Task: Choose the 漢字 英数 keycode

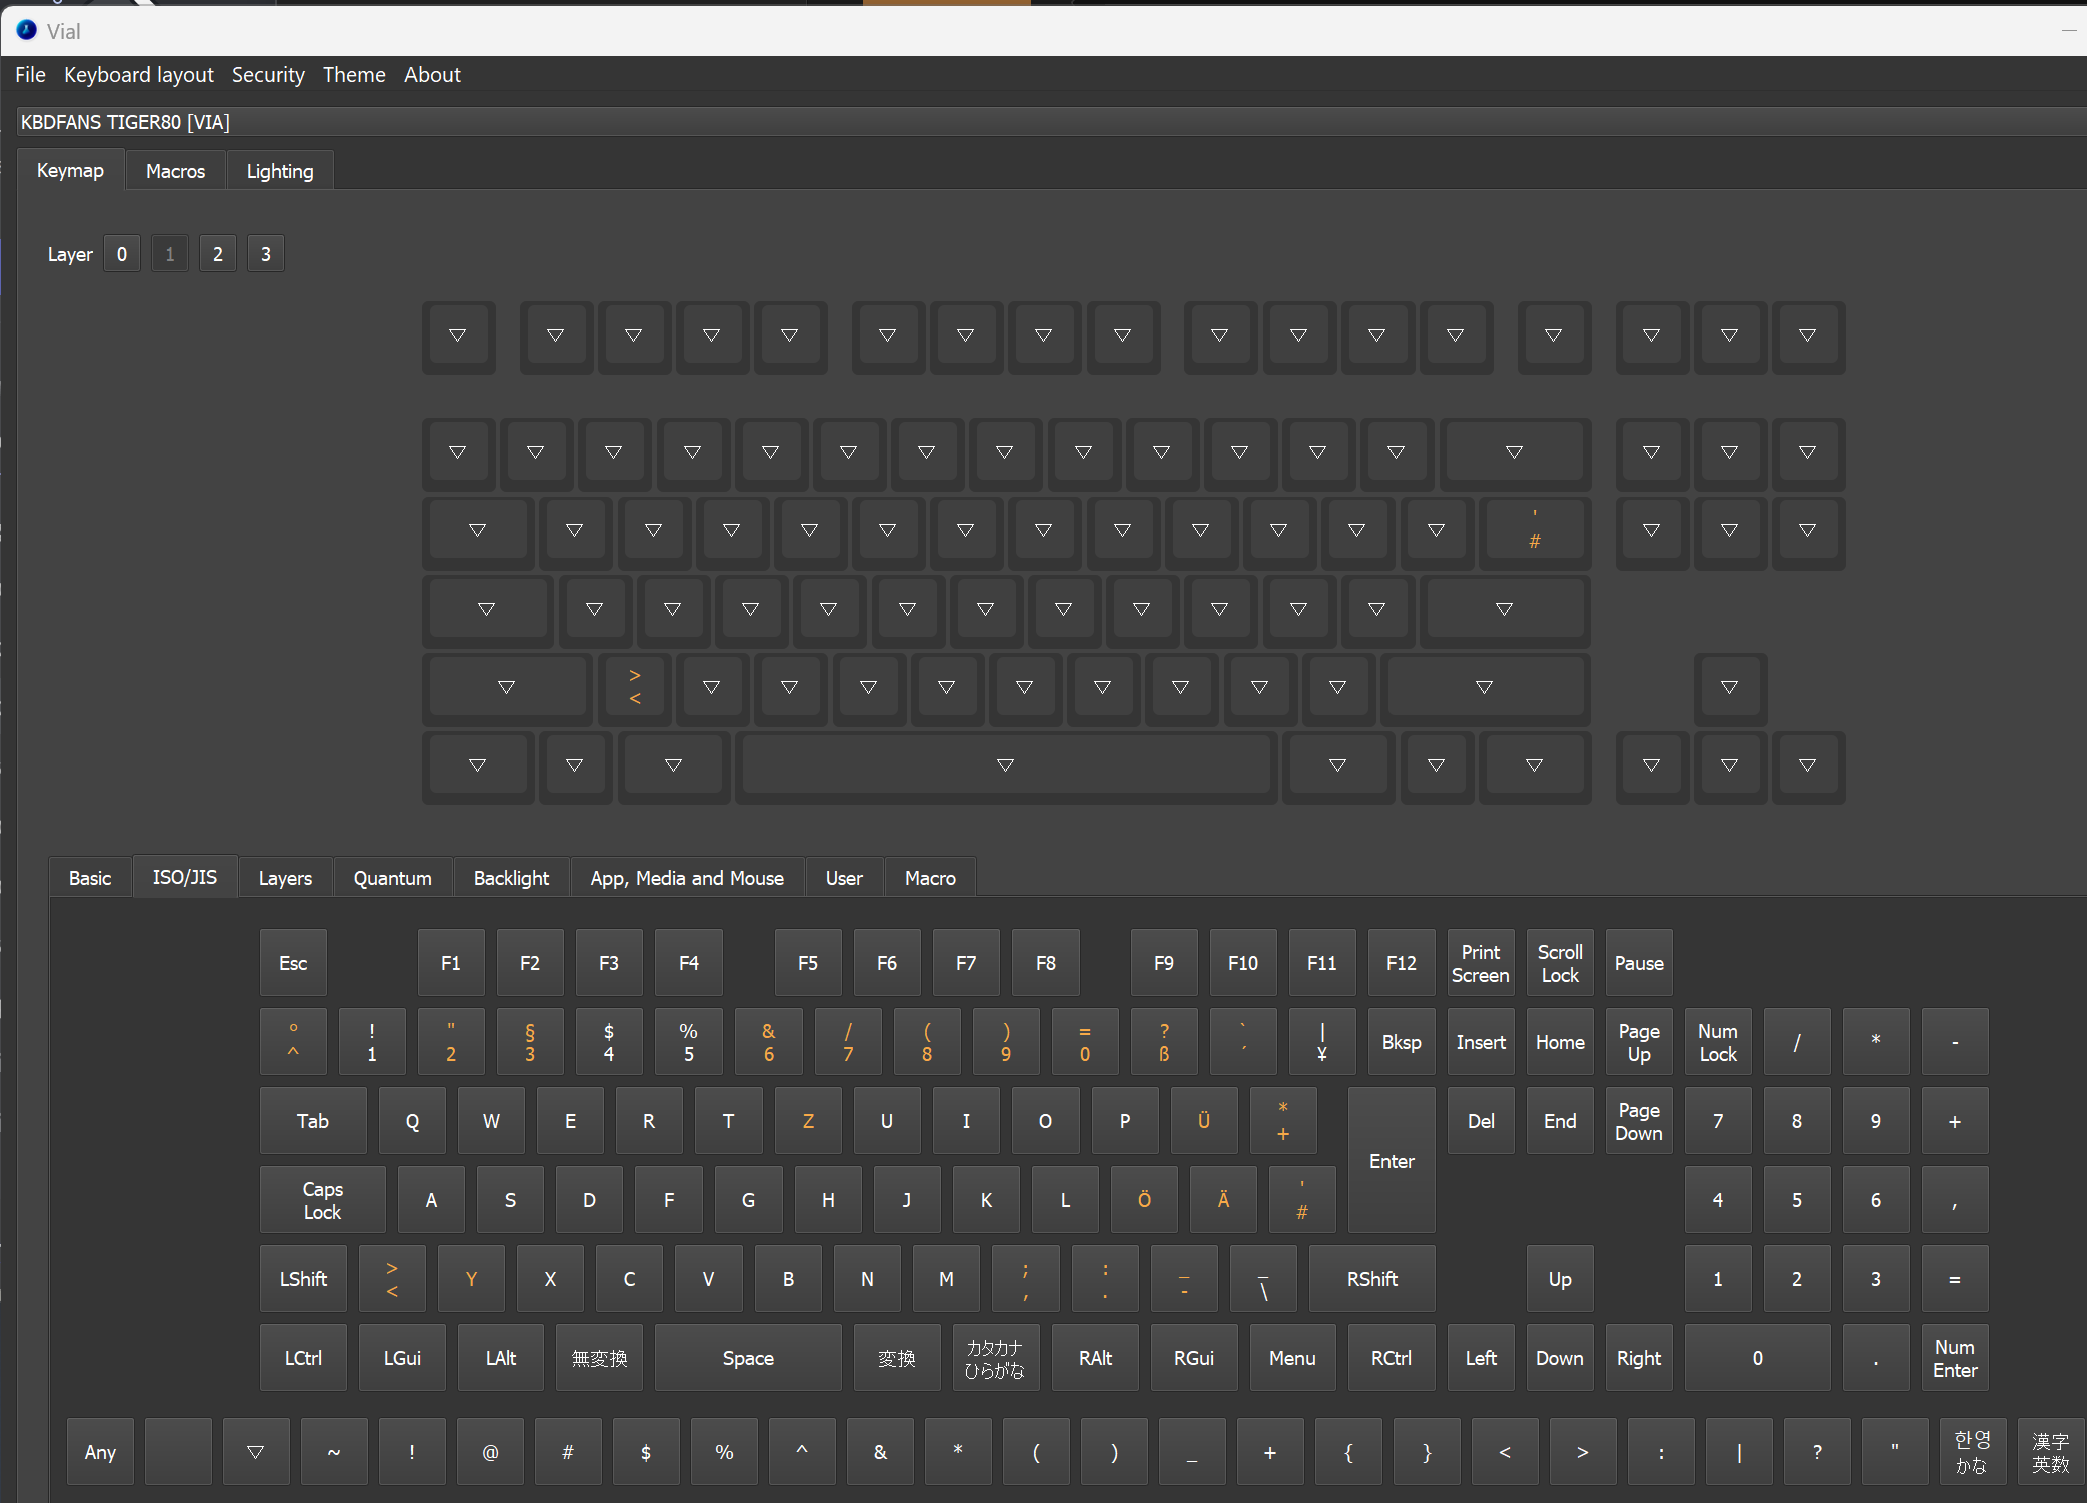Action: click(2050, 1451)
